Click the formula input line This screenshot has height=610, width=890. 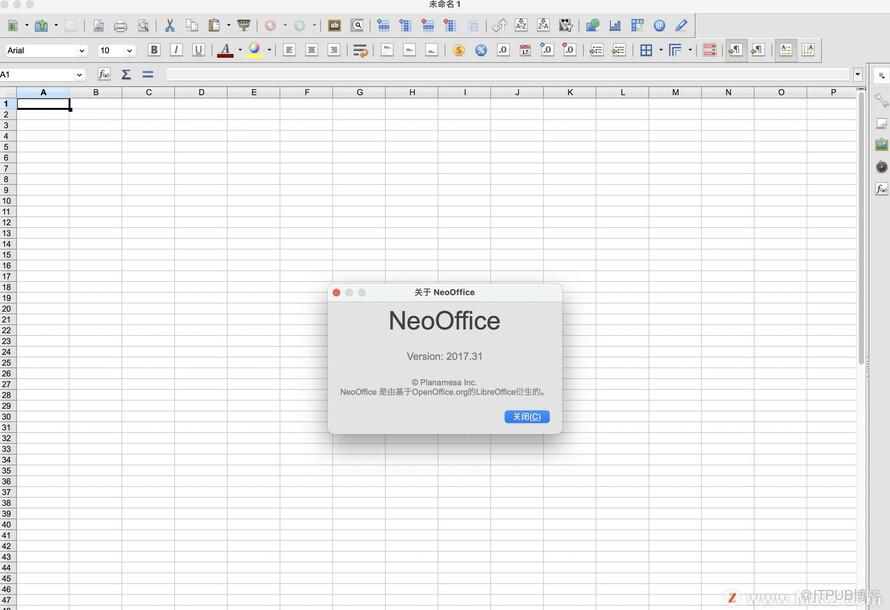pos(509,74)
